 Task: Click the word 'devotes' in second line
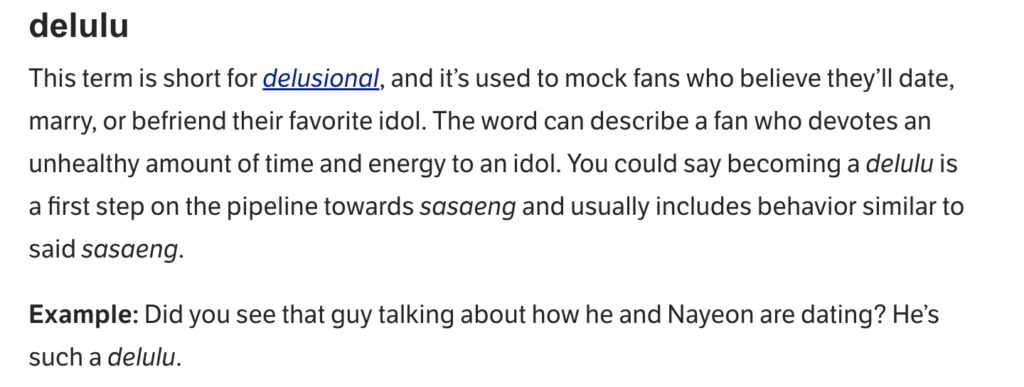[x=839, y=121]
